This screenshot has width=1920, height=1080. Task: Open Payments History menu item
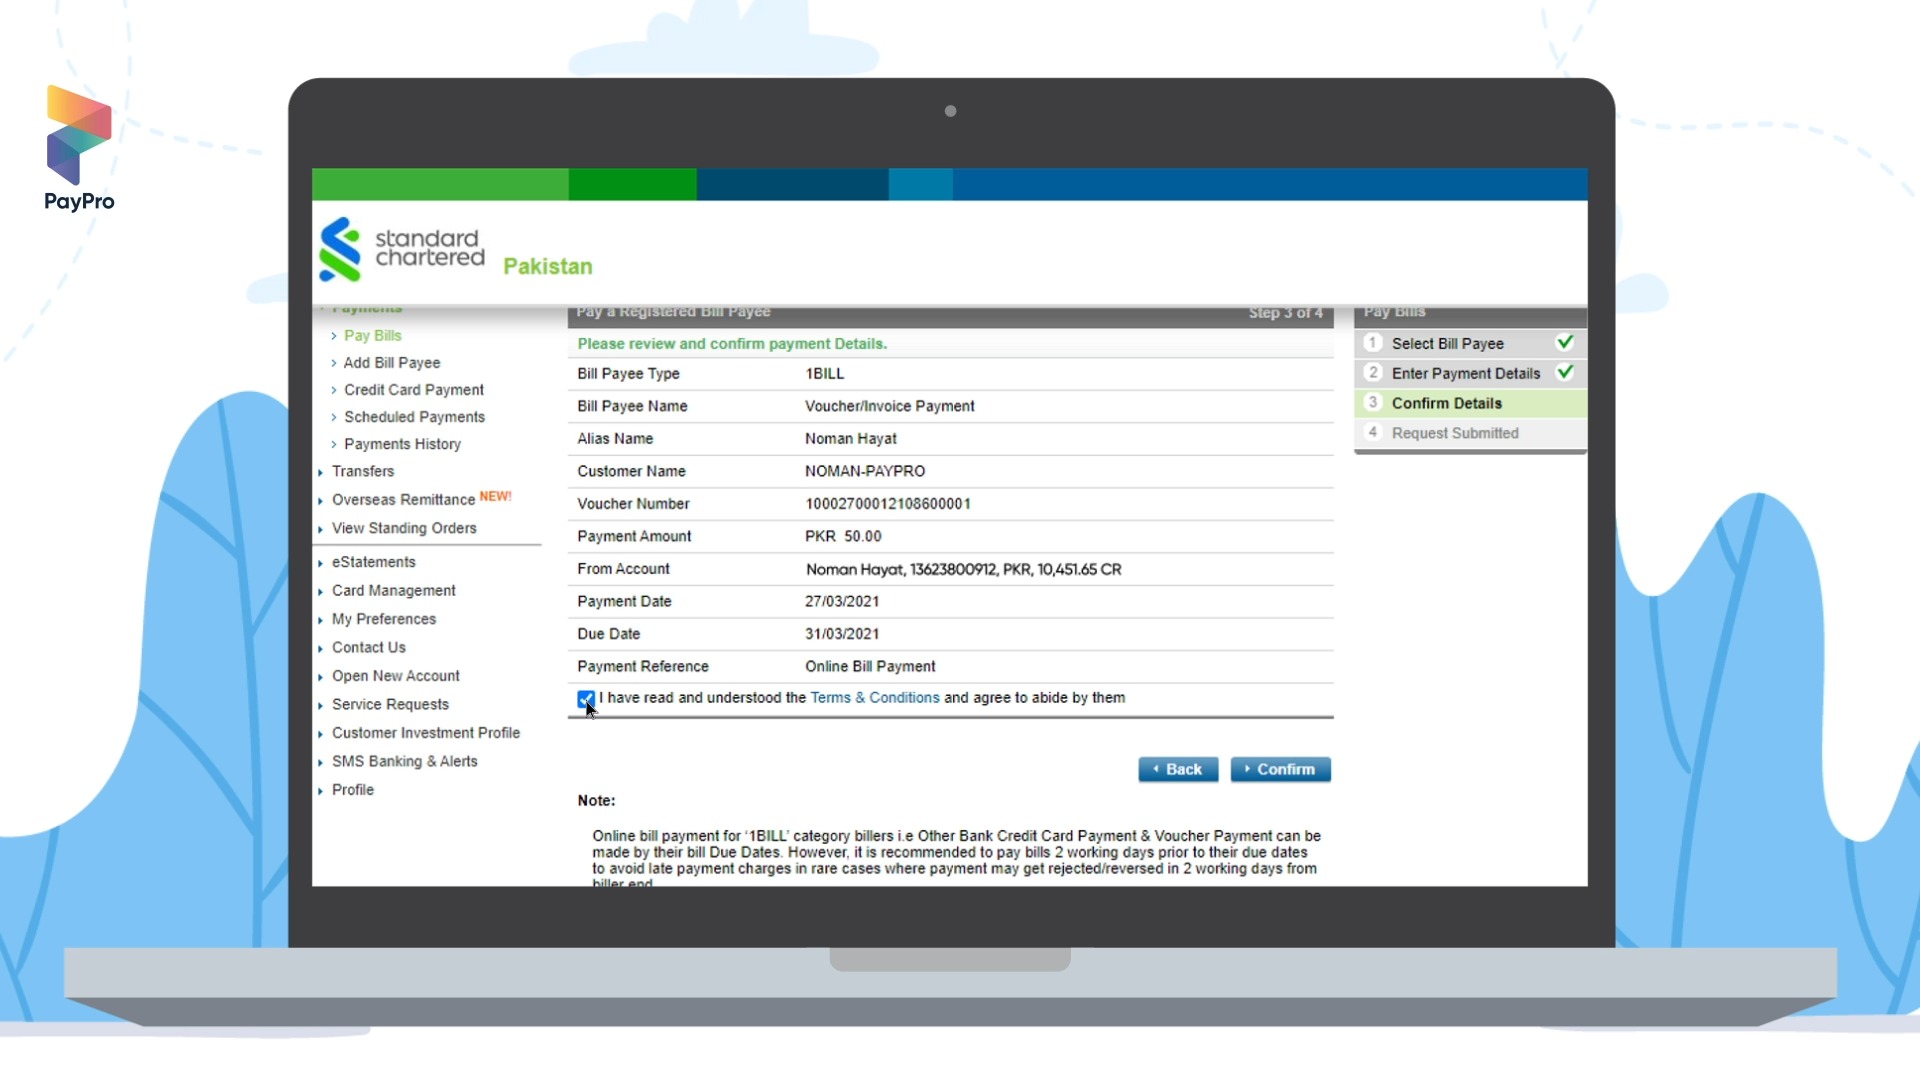coord(402,444)
